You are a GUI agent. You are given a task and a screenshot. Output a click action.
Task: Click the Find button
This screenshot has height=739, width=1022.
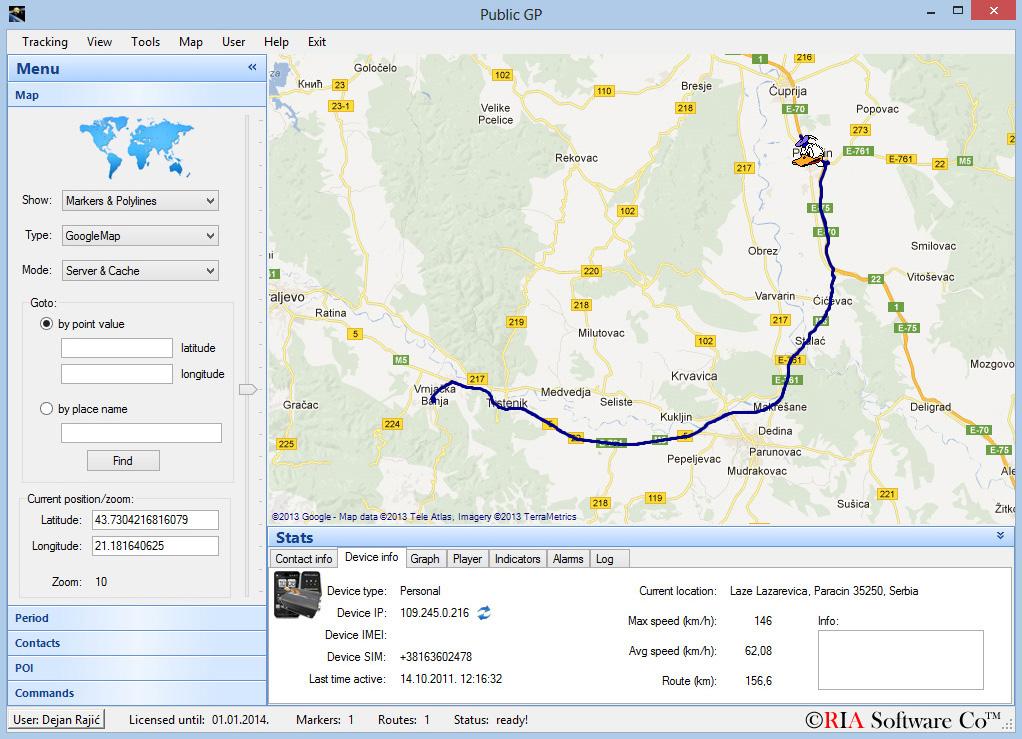click(122, 461)
